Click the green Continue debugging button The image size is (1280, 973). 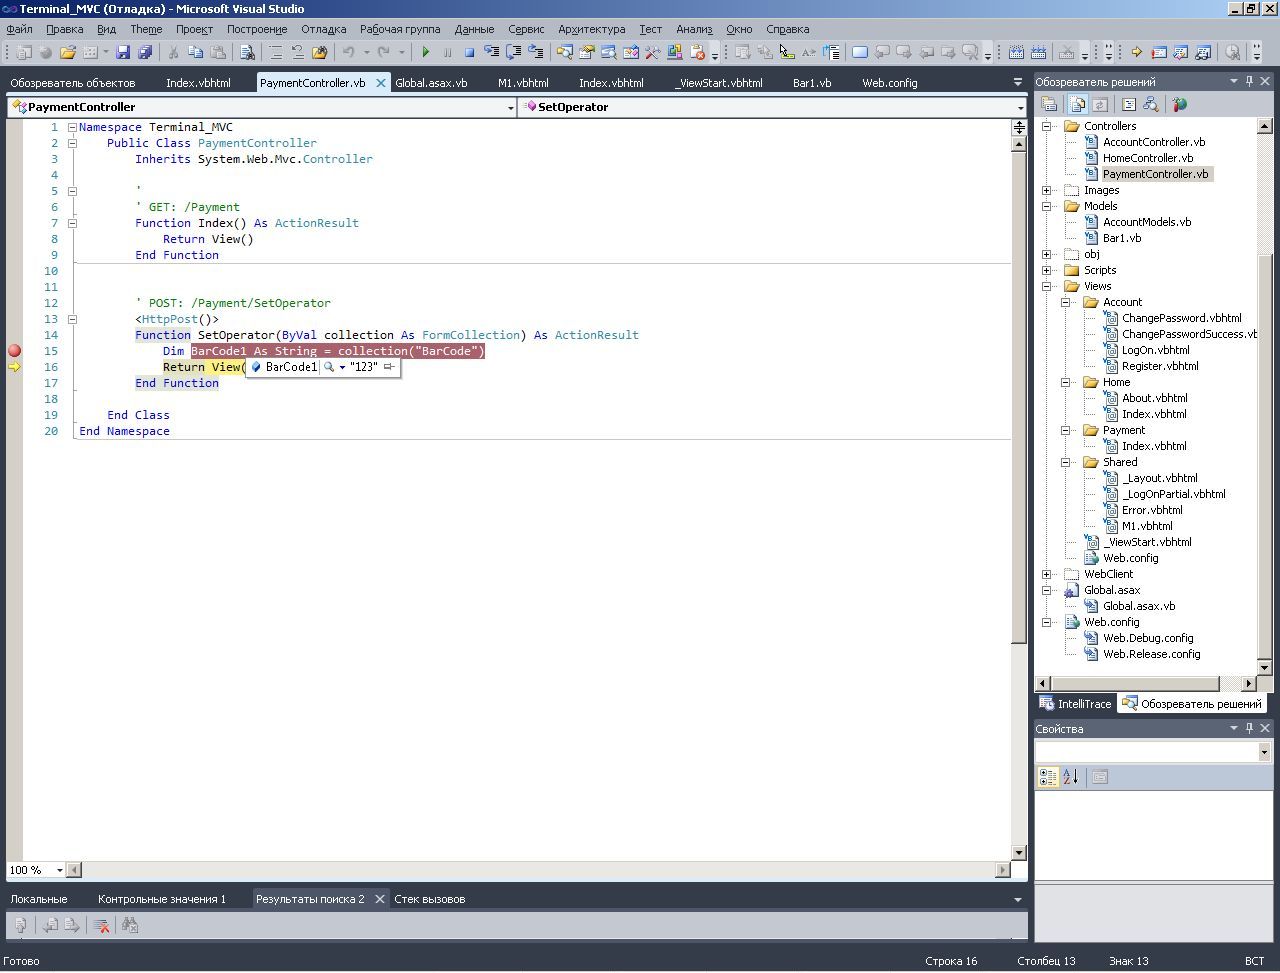coord(426,53)
